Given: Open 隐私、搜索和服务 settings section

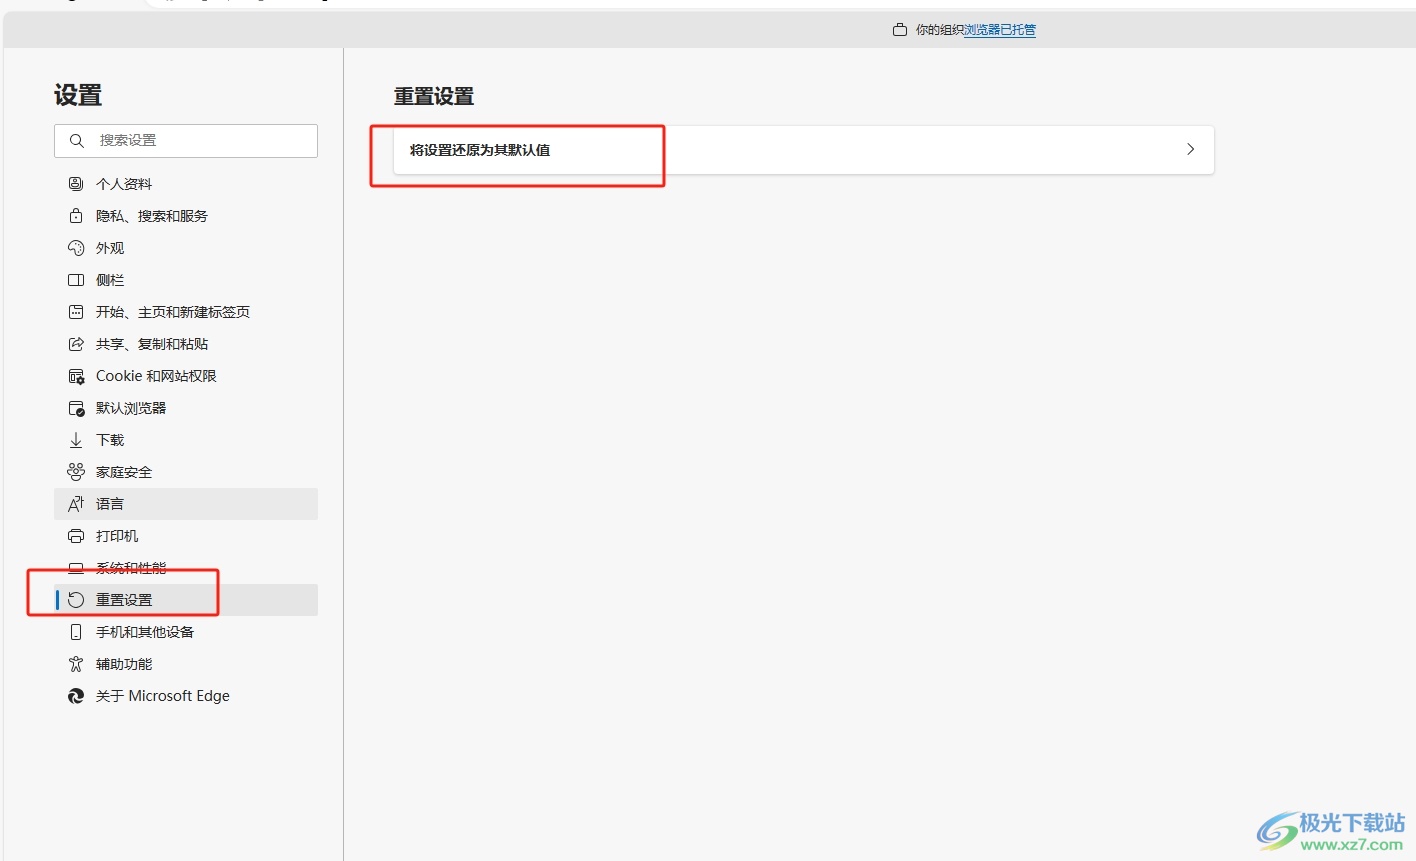Looking at the screenshot, I should point(186,216).
